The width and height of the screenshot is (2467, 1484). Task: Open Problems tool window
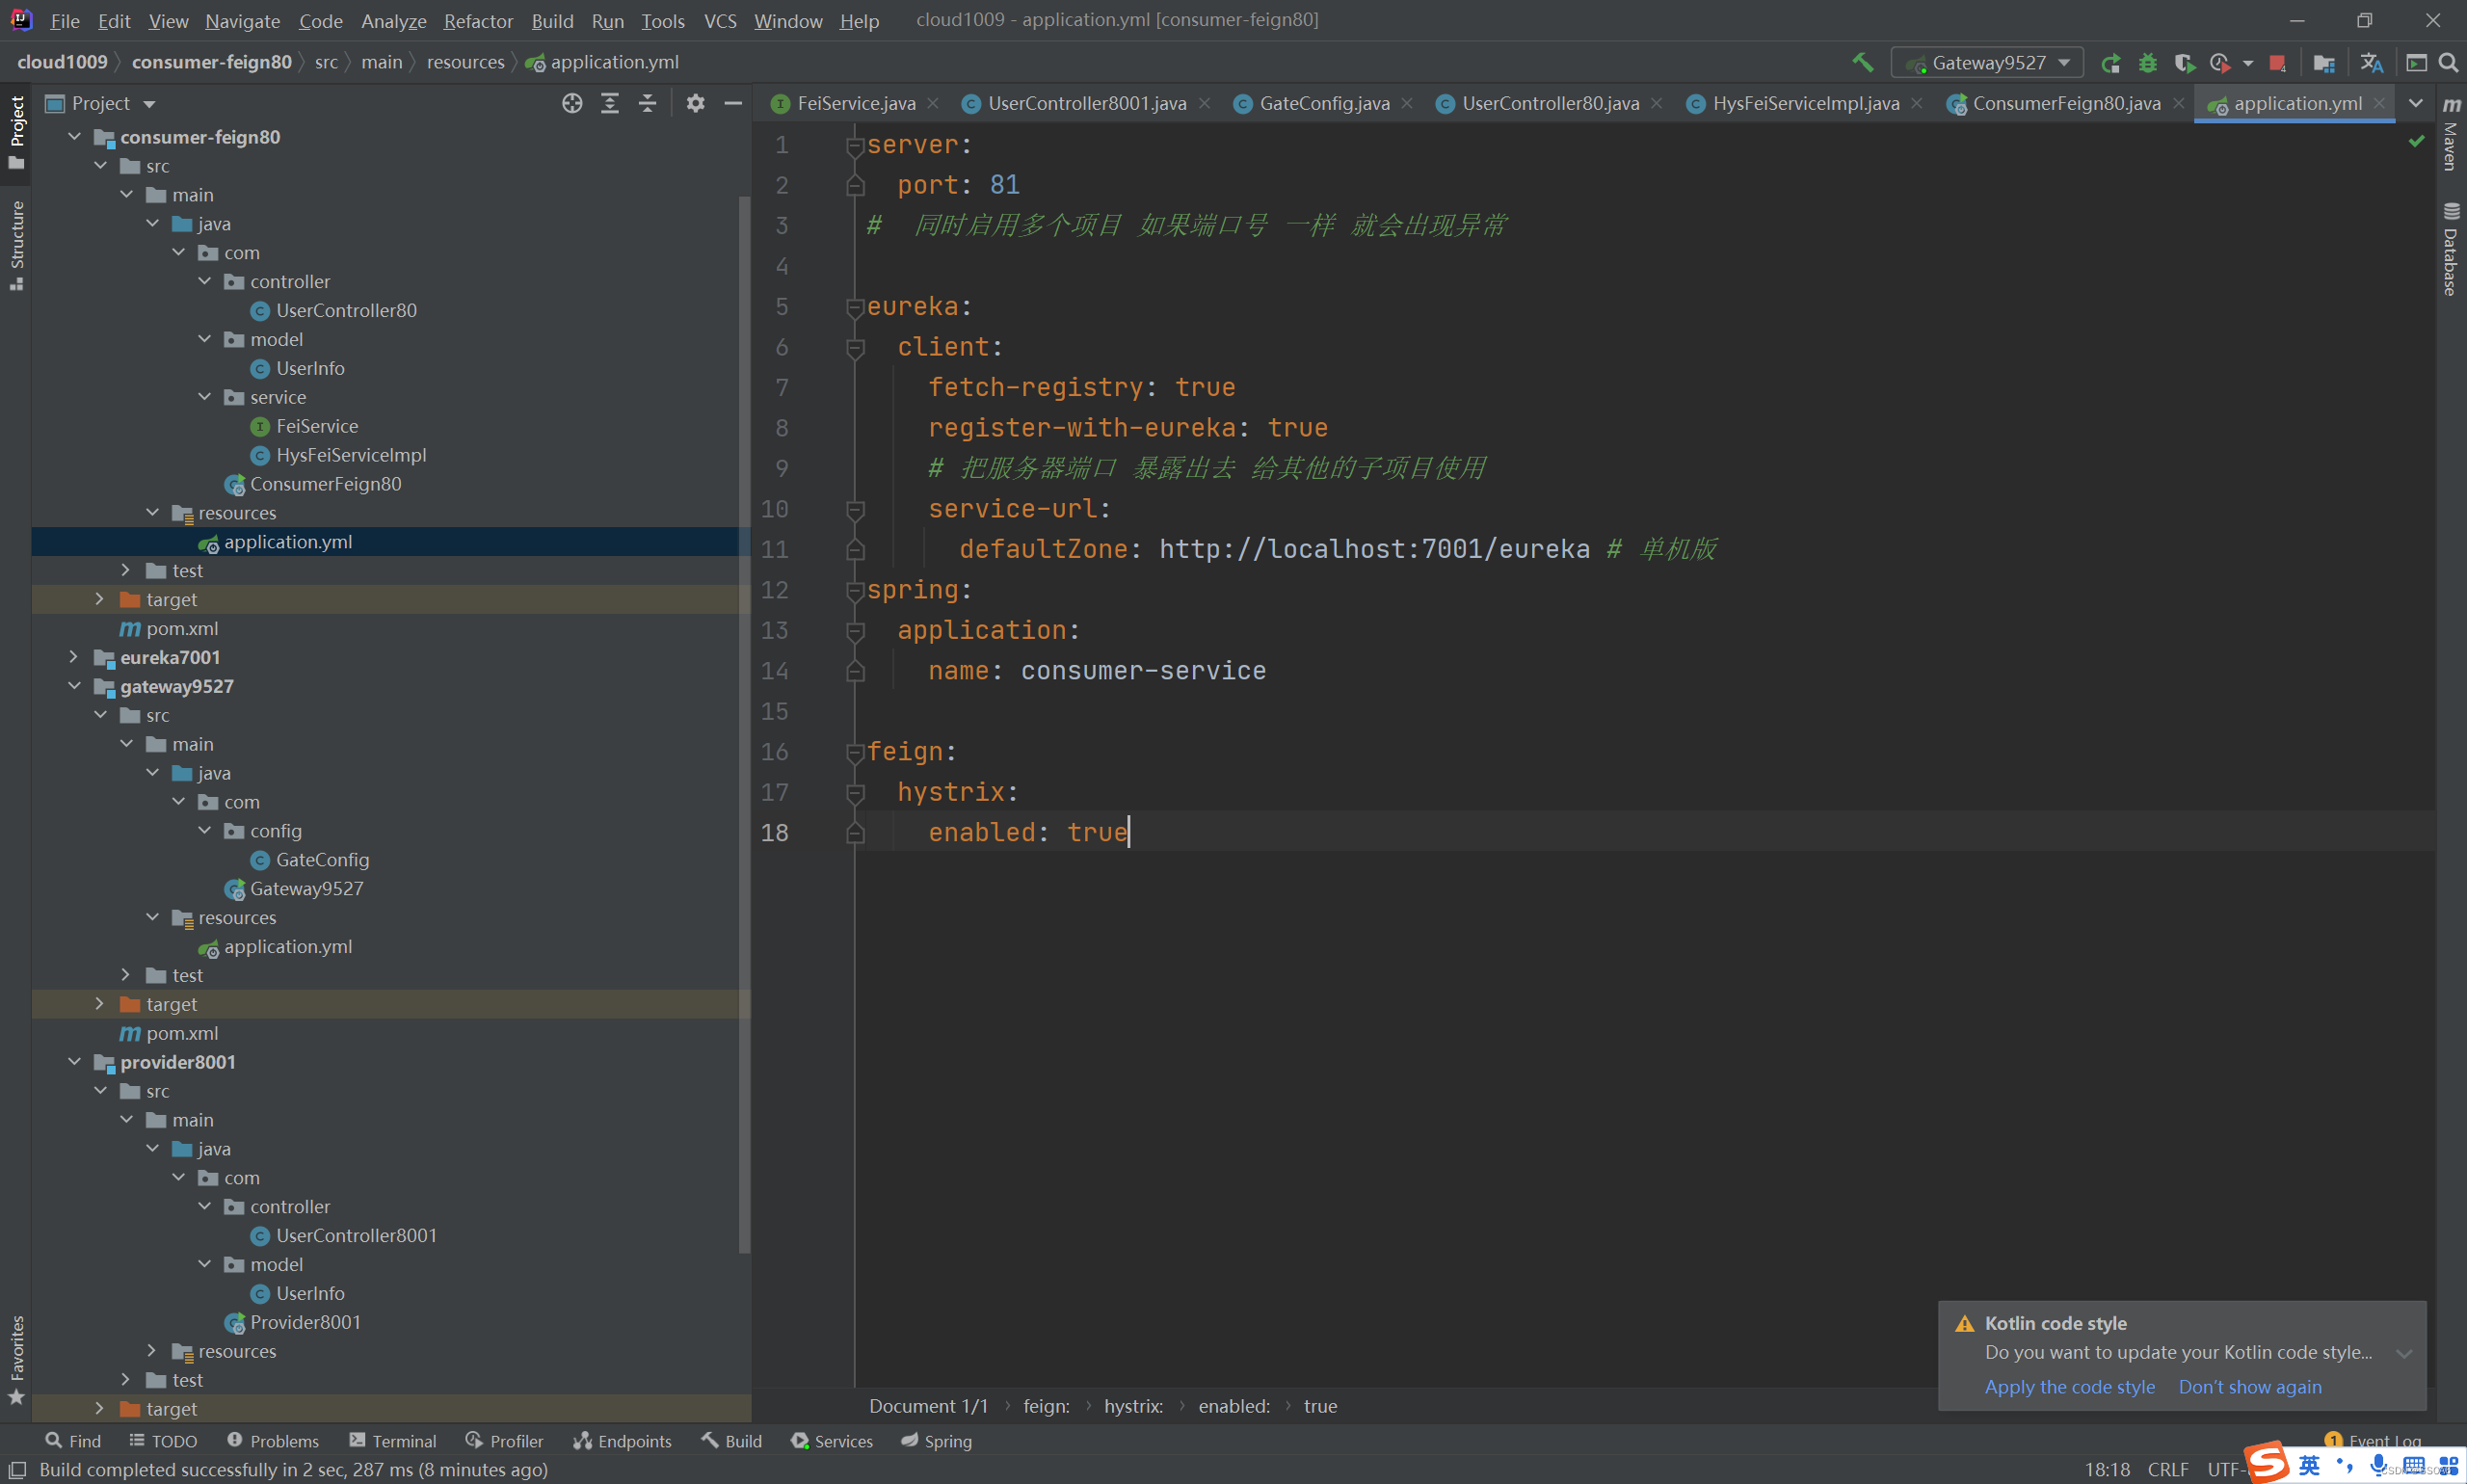point(273,1441)
